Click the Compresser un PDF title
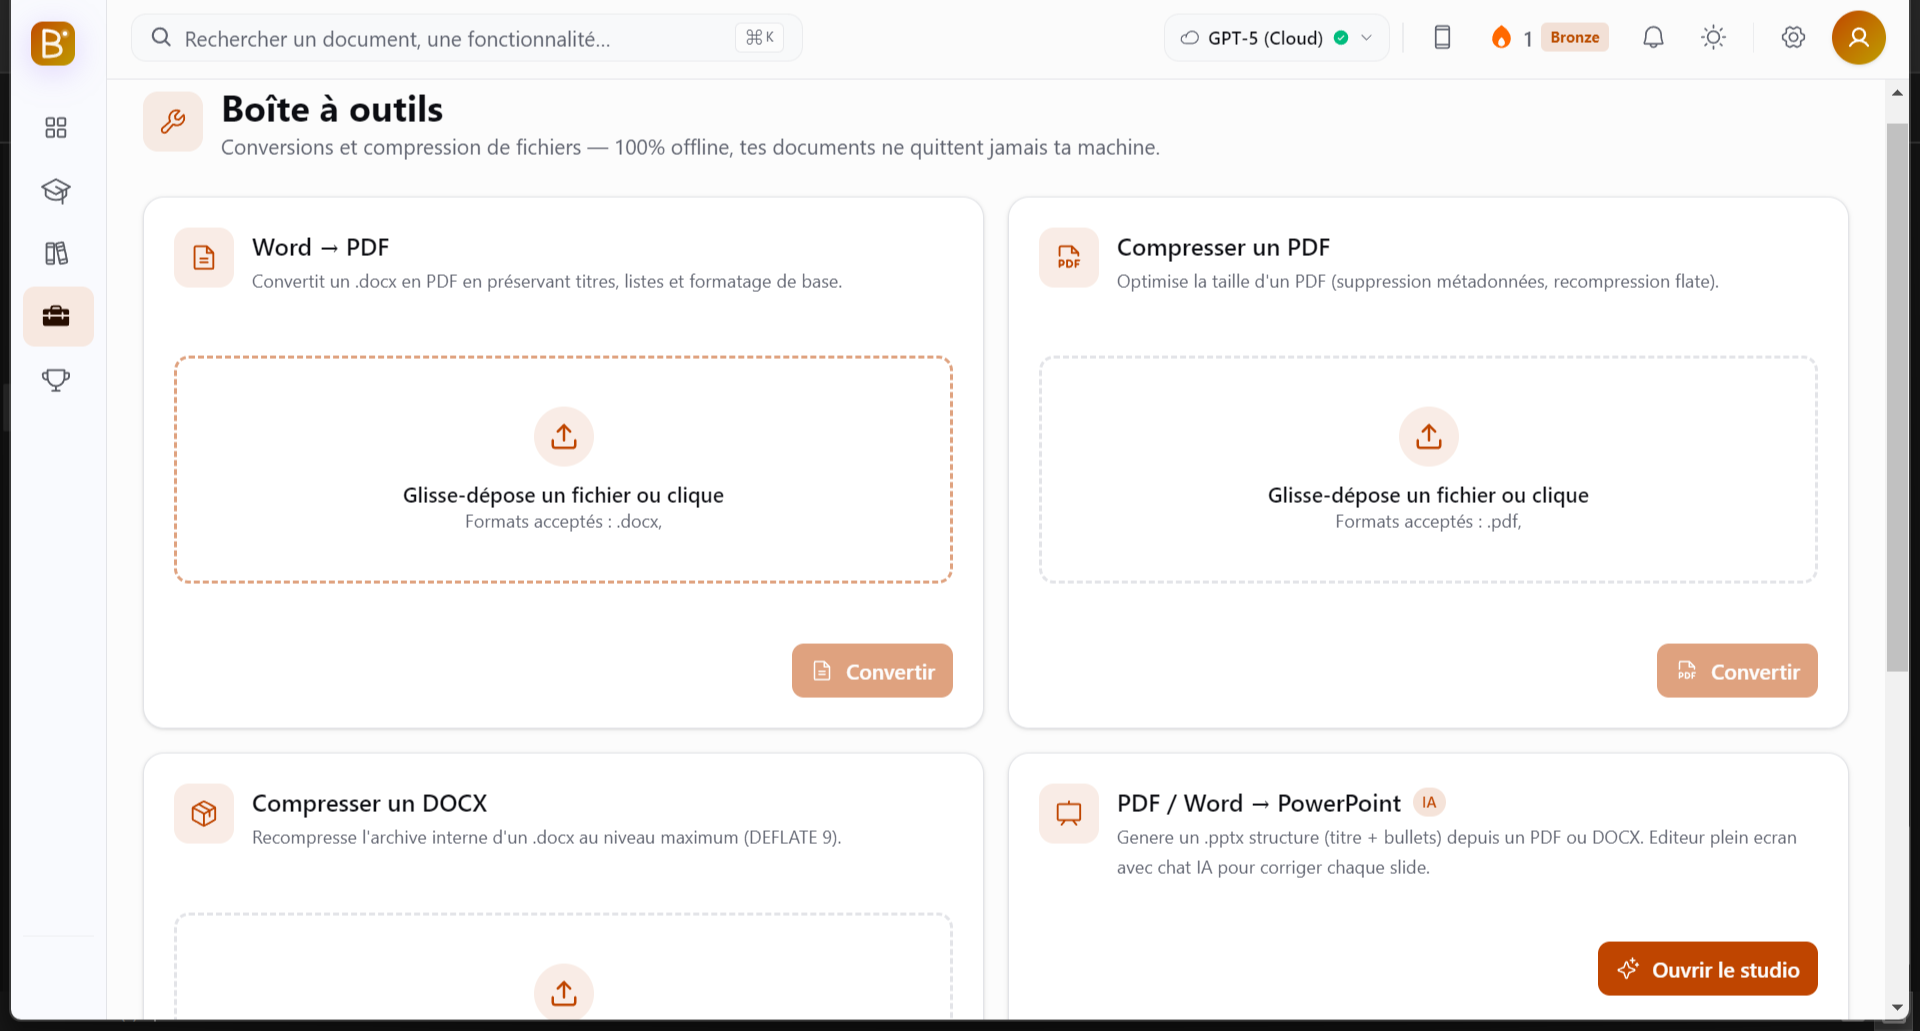 coord(1223,247)
